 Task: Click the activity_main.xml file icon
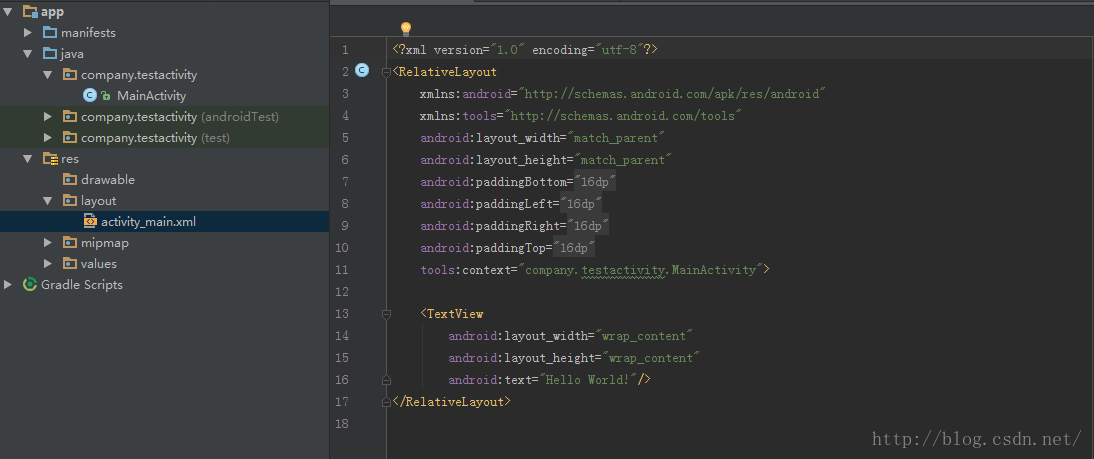pyautogui.click(x=90, y=221)
